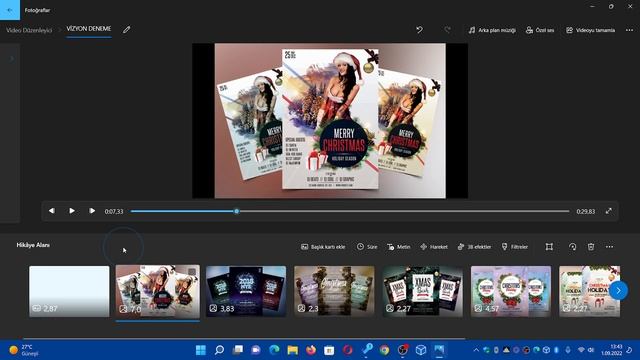The height and width of the screenshot is (360, 640).
Task: Expand the collapsed project library panel
Action: [x=11, y=59]
